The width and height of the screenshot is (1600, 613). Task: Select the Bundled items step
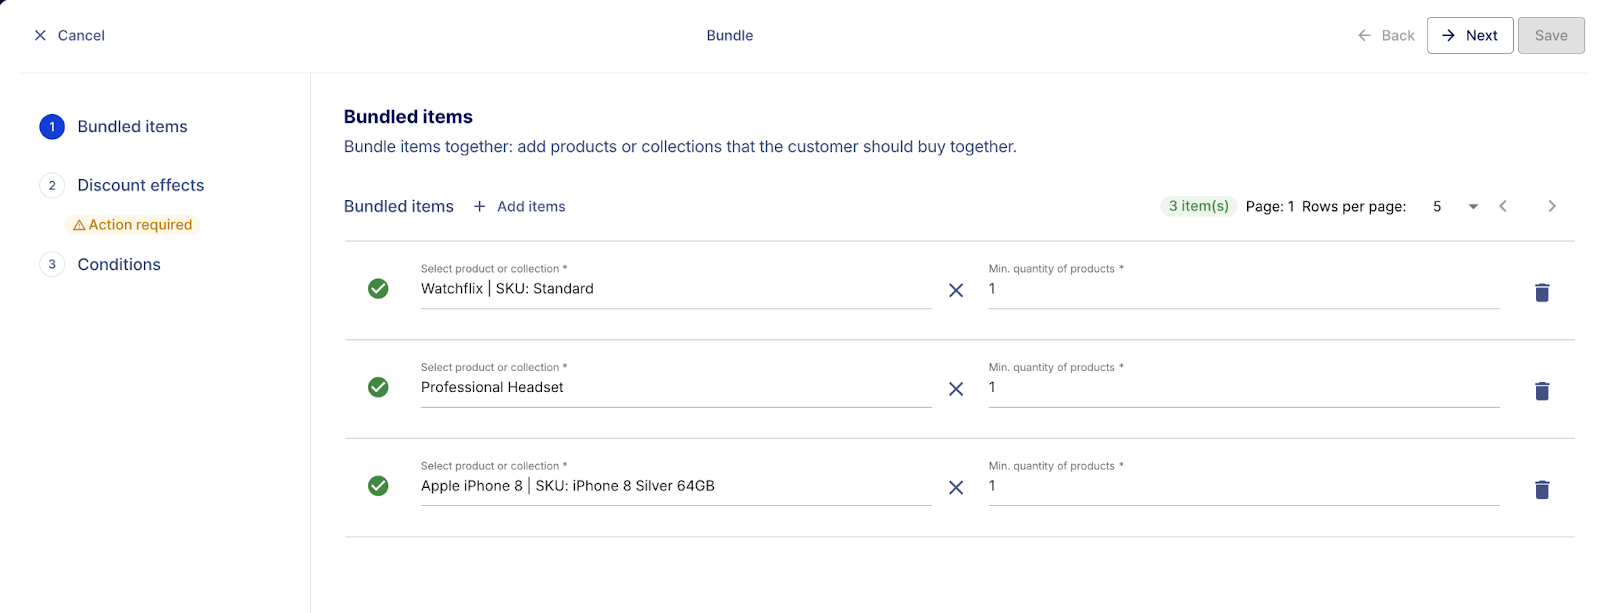click(132, 127)
